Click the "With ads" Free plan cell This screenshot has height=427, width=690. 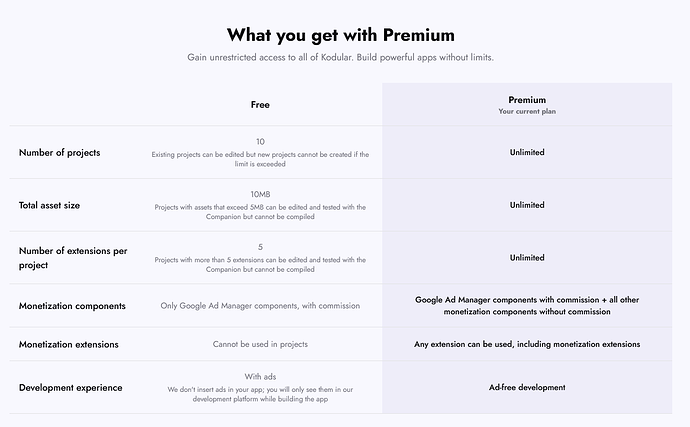tap(260, 376)
